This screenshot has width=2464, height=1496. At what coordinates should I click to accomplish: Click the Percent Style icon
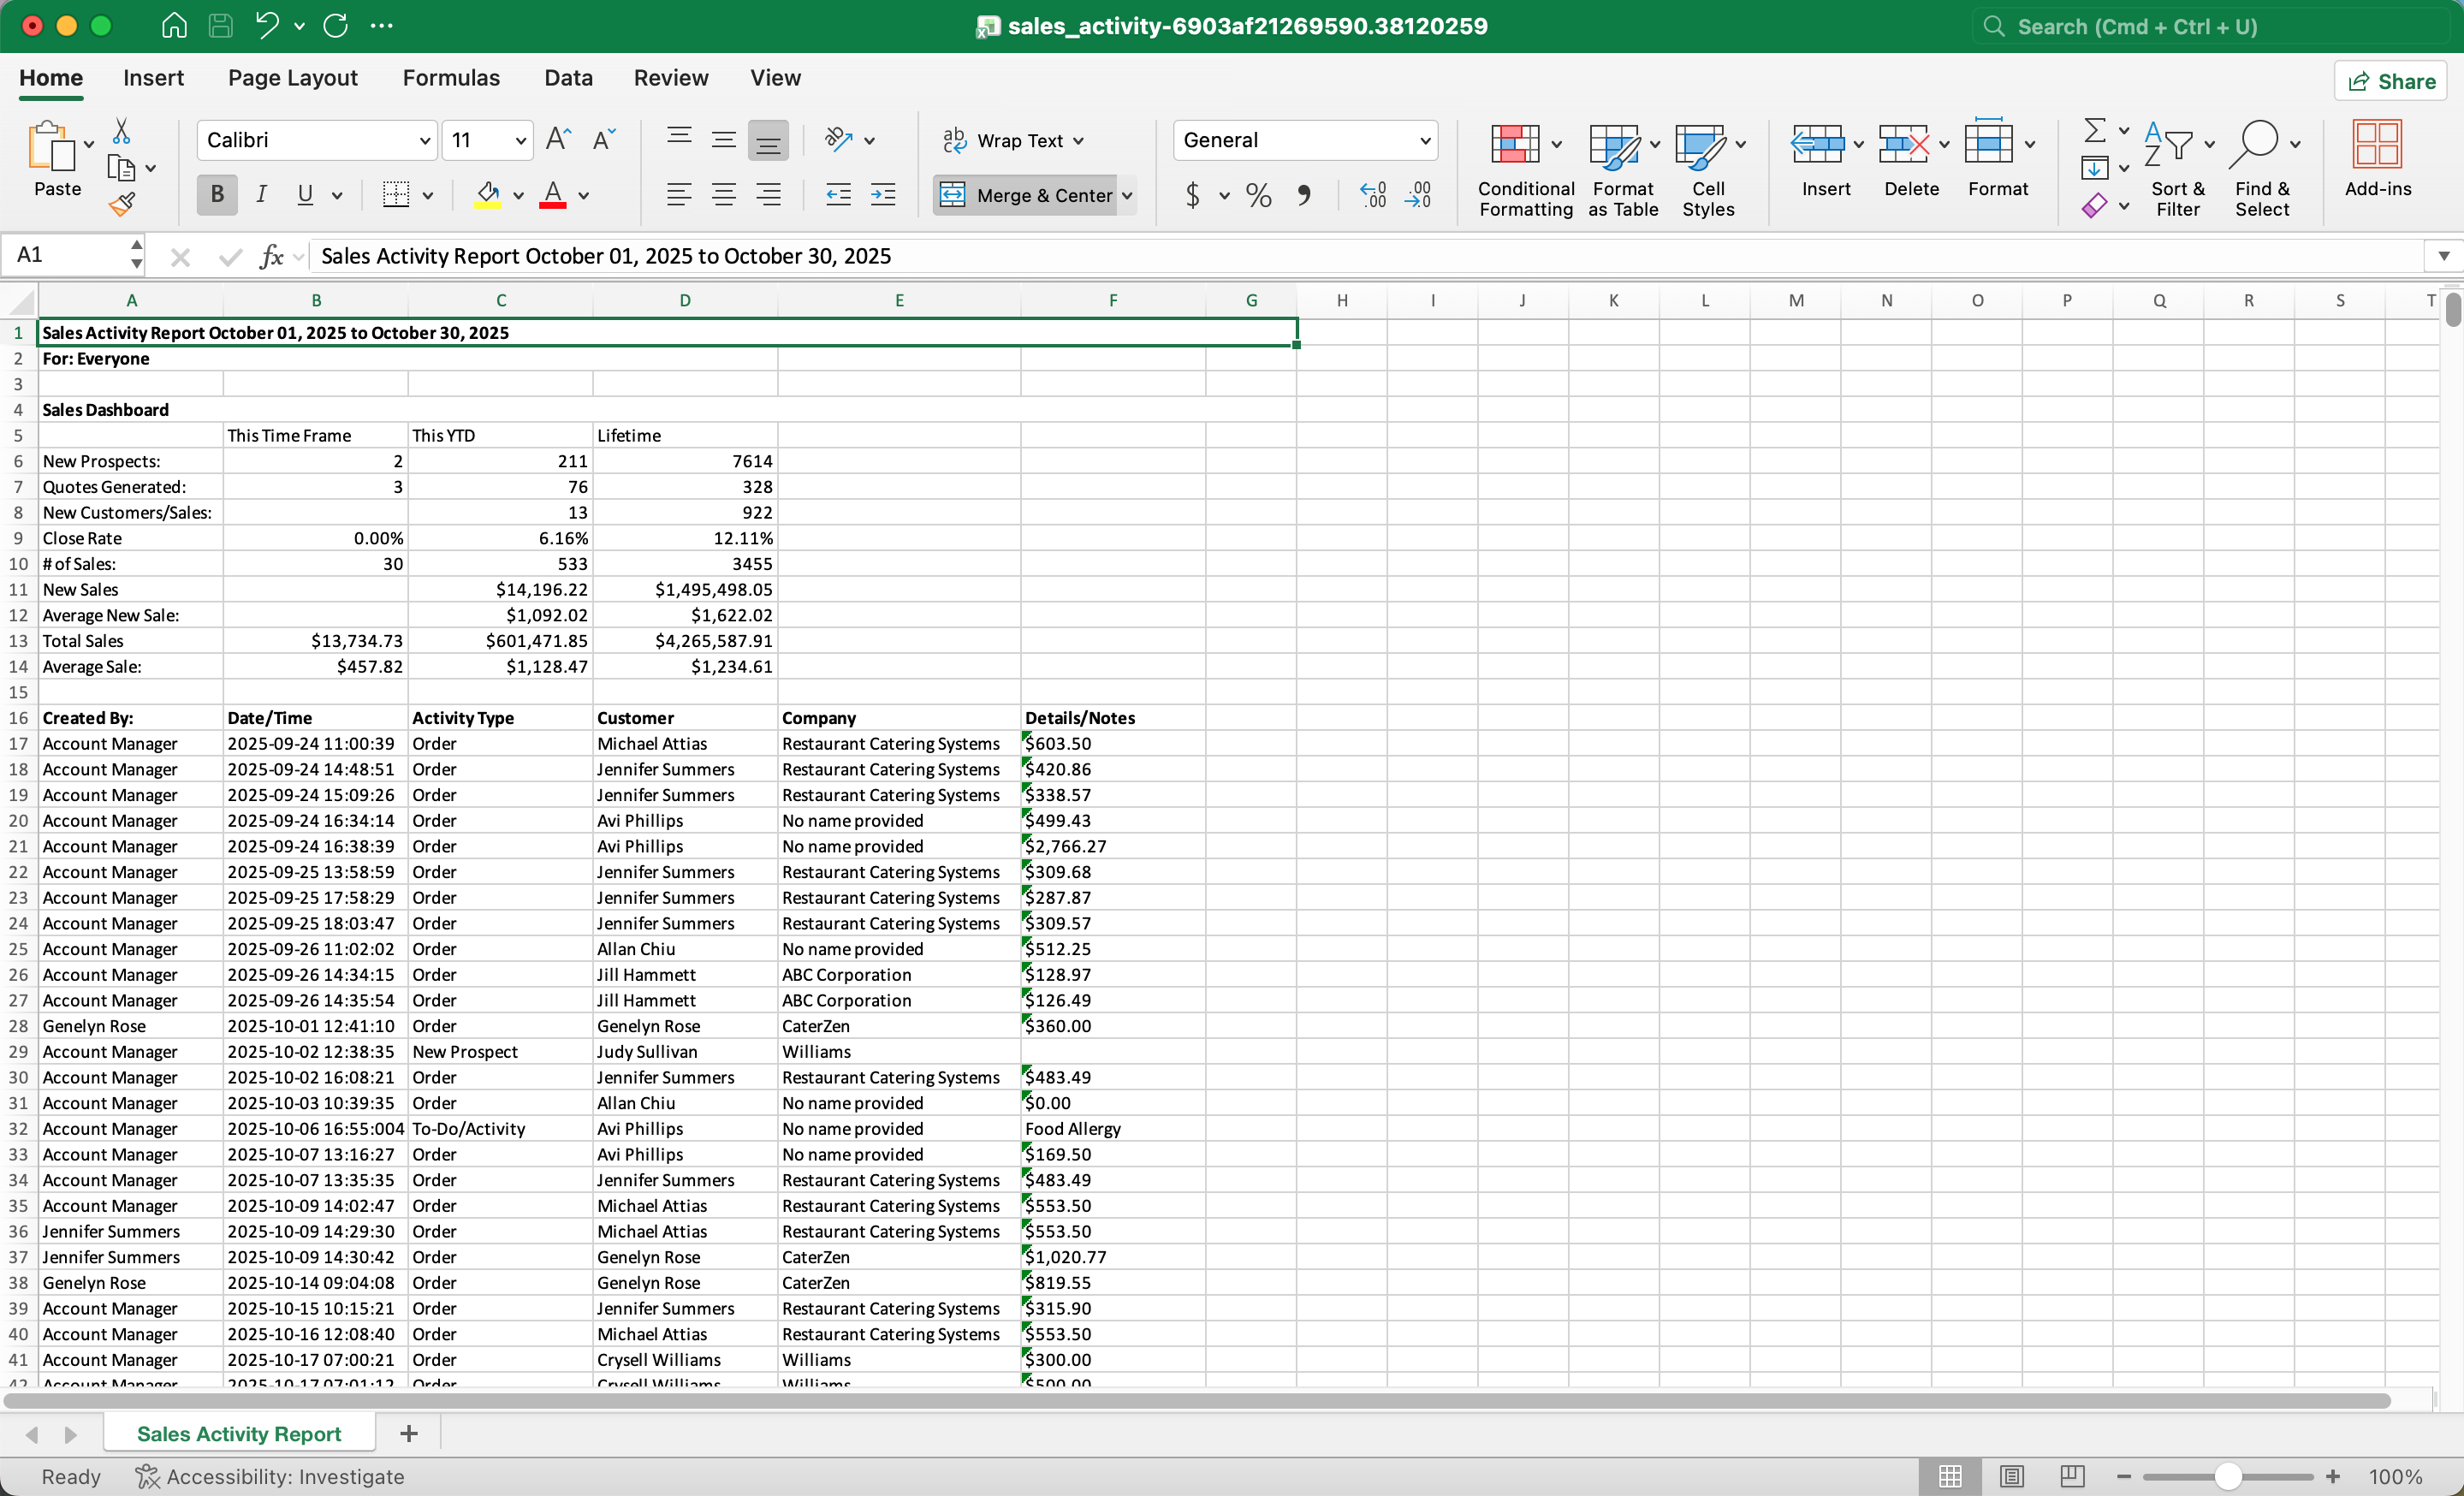1259,195
